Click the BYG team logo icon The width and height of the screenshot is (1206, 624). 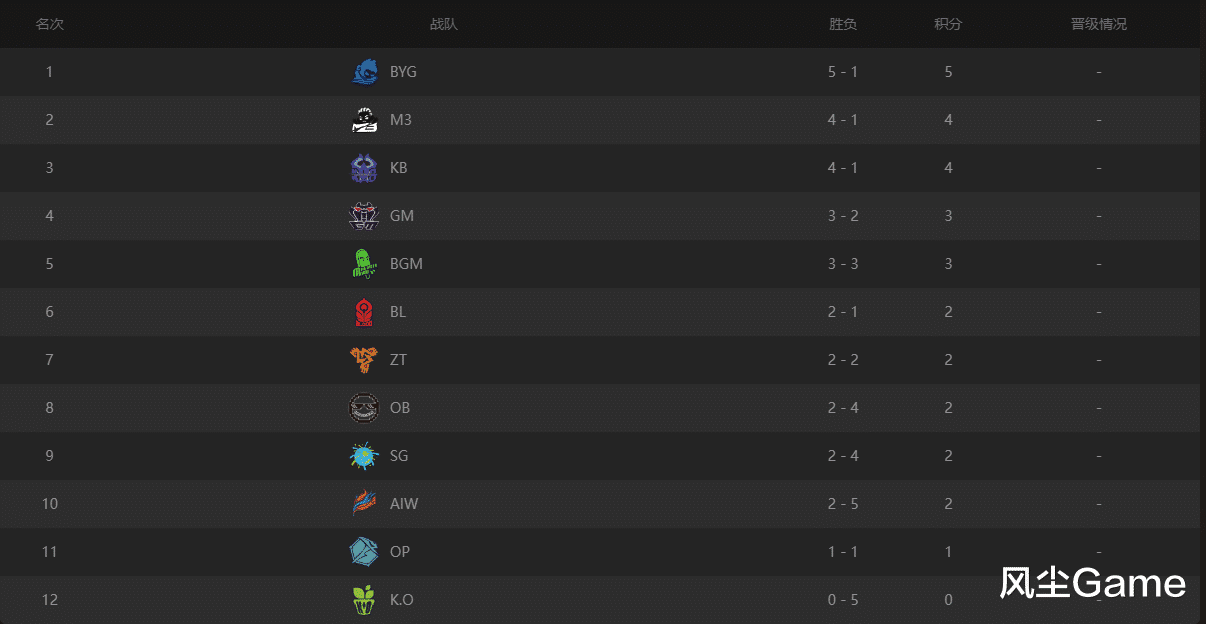(365, 72)
